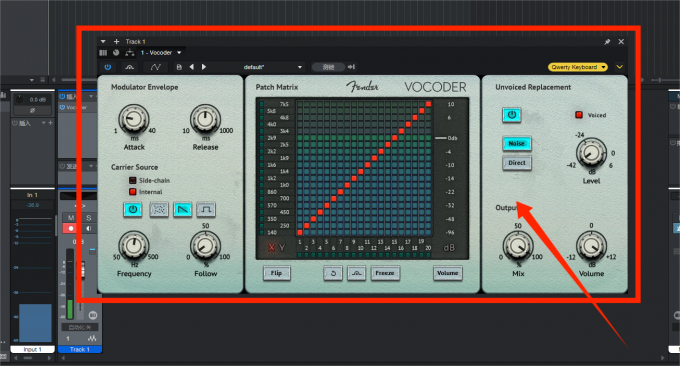680x366 pixels.
Task: Toggle the red record arm button in mixer
Action: point(71,228)
